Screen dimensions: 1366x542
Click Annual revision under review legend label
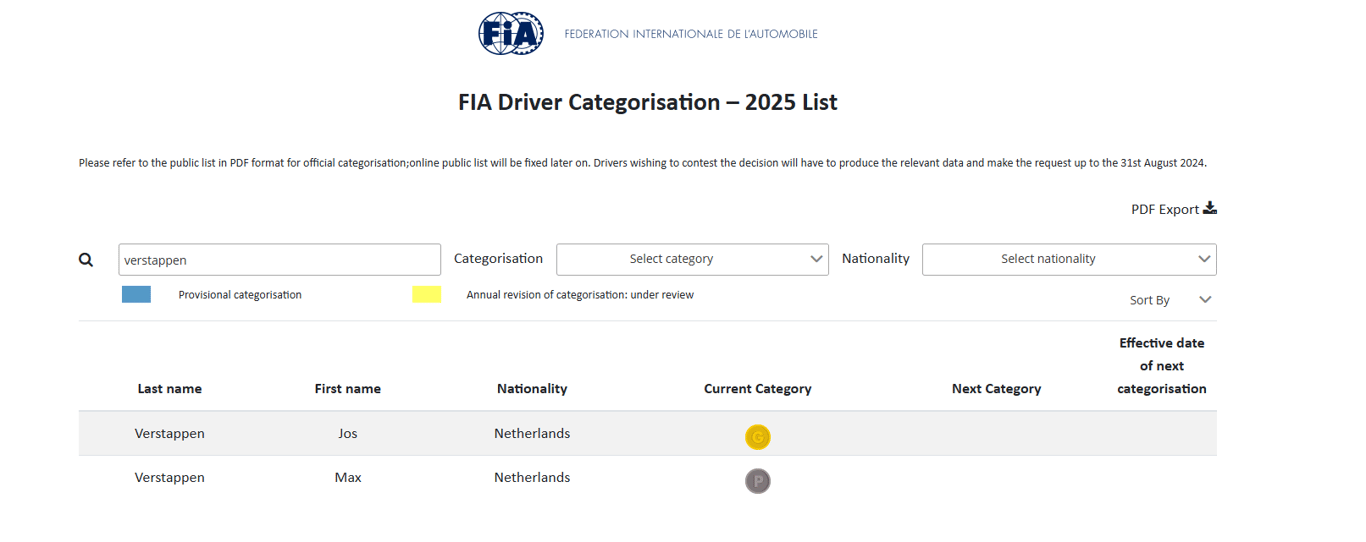(x=580, y=295)
